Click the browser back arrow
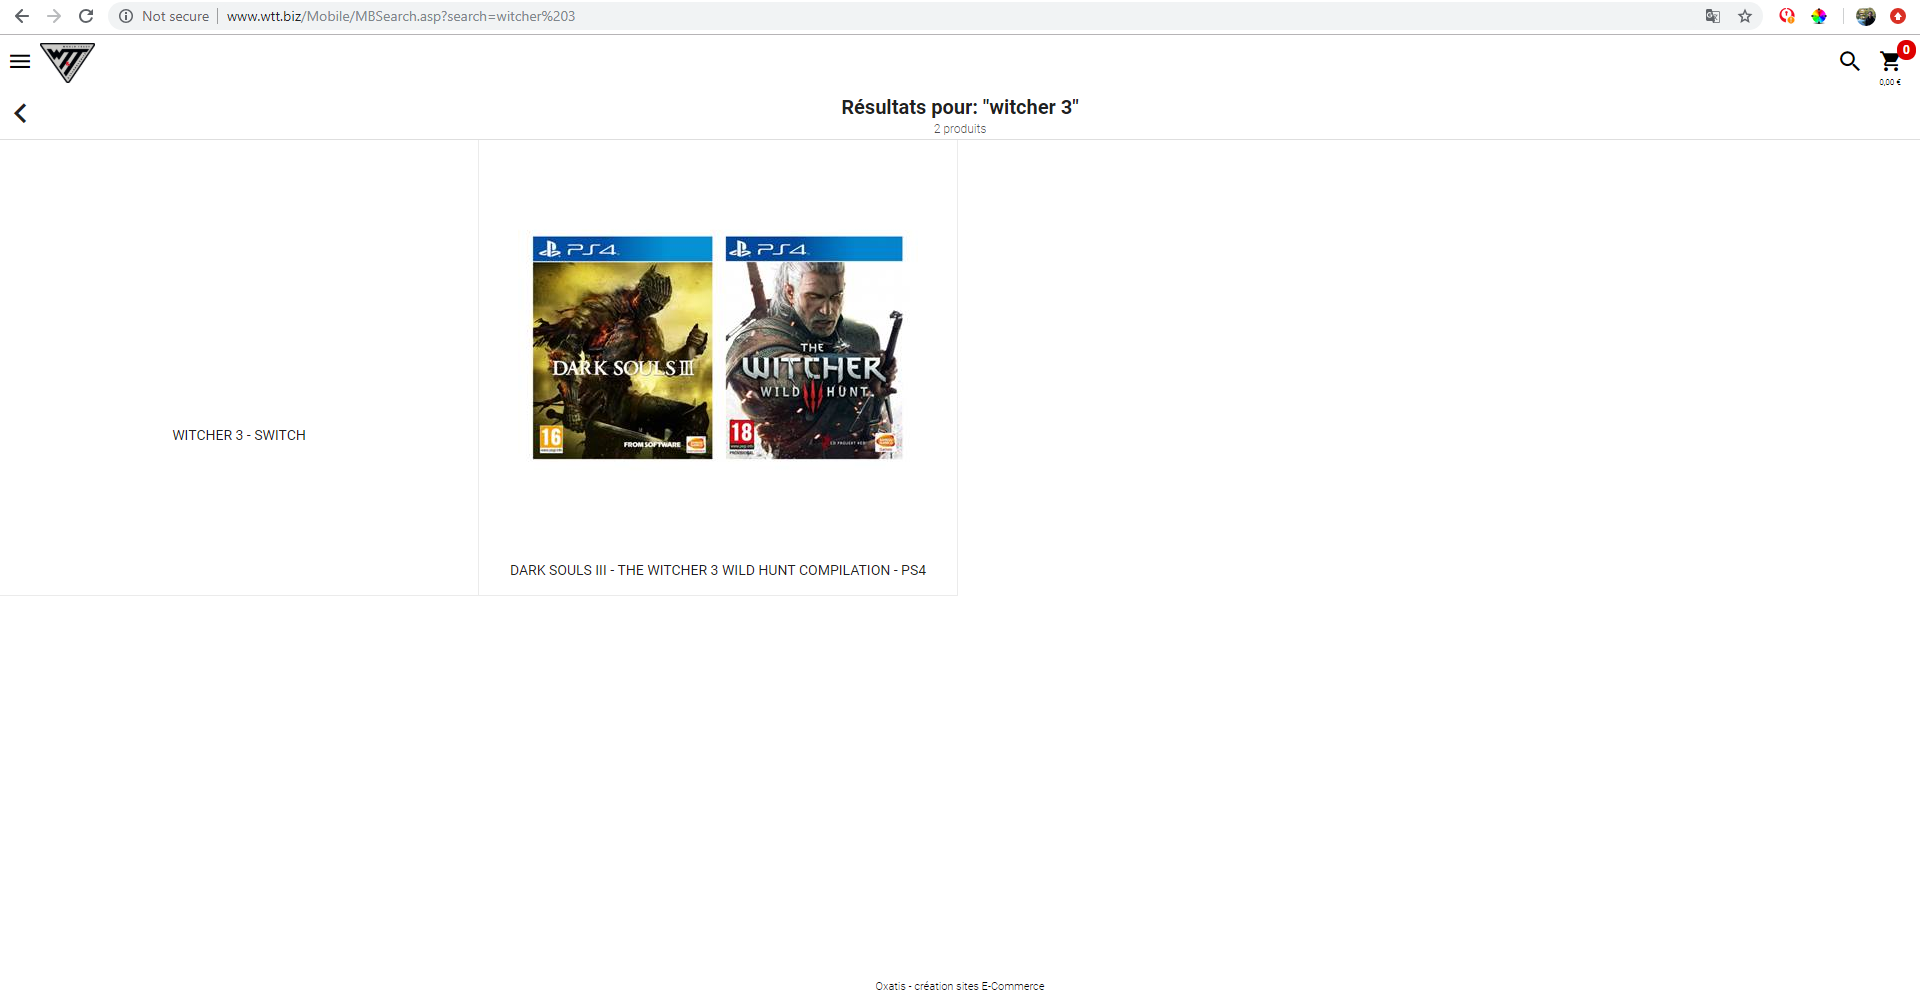This screenshot has height=1004, width=1920. tap(22, 16)
